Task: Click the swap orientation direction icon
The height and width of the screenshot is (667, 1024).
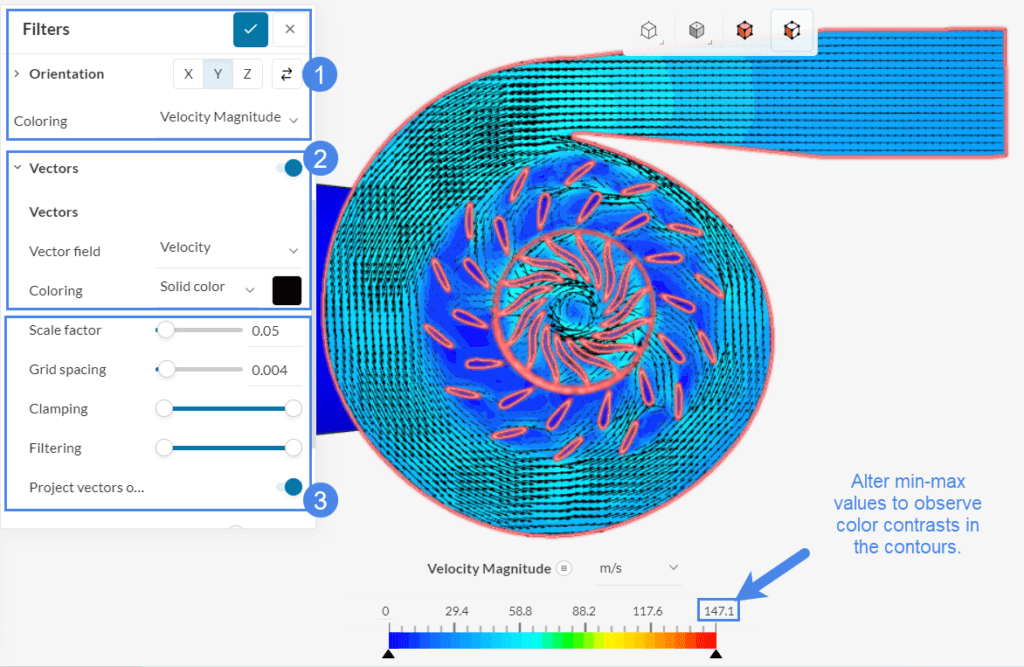Action: point(287,73)
